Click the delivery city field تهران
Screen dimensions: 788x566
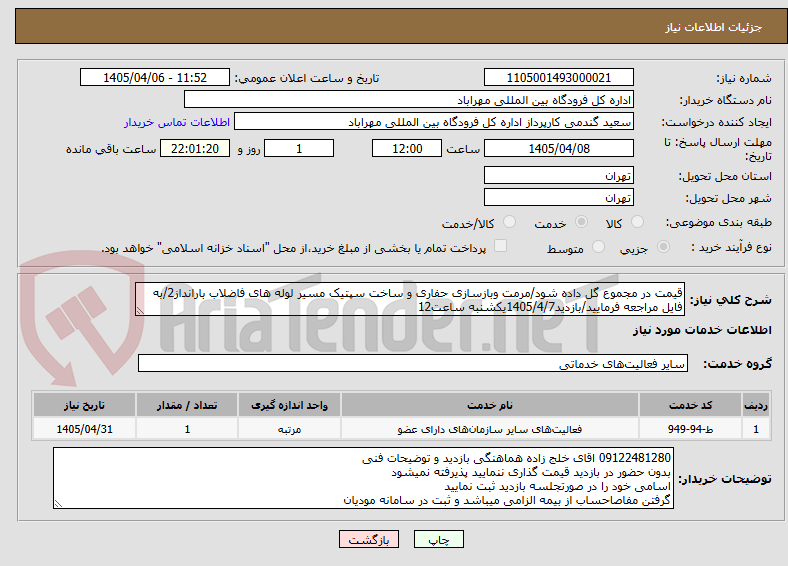click(x=559, y=198)
